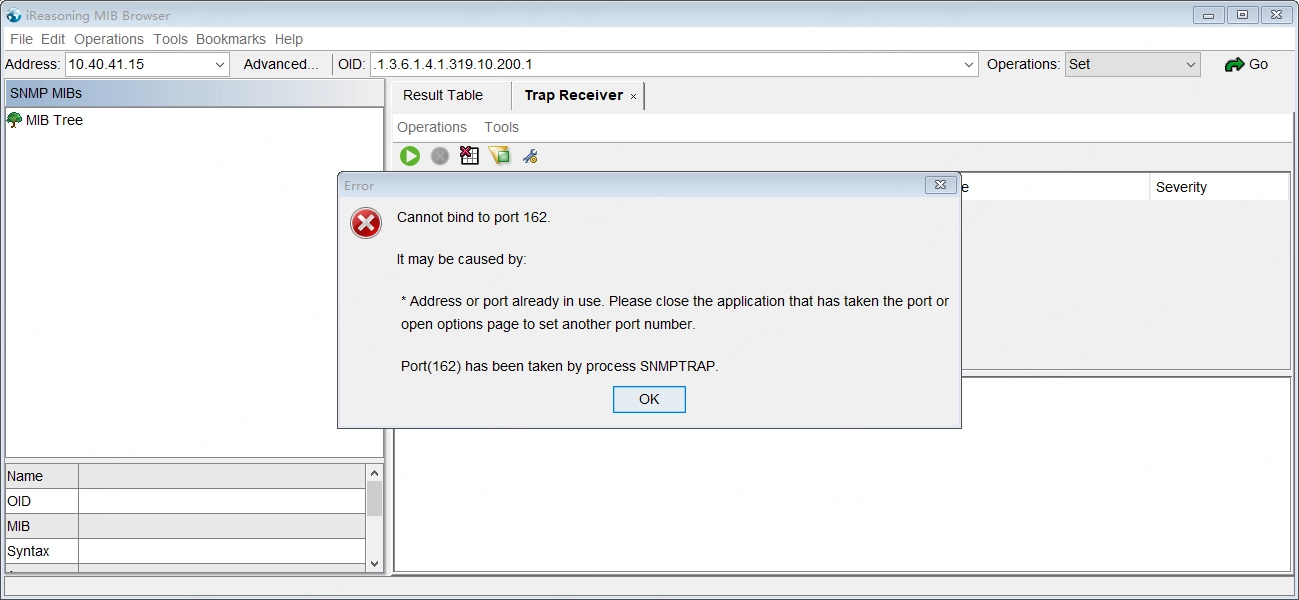Screen dimensions: 1299x600
Task: Open the Bookmarks menu
Action: pyautogui.click(x=230, y=39)
